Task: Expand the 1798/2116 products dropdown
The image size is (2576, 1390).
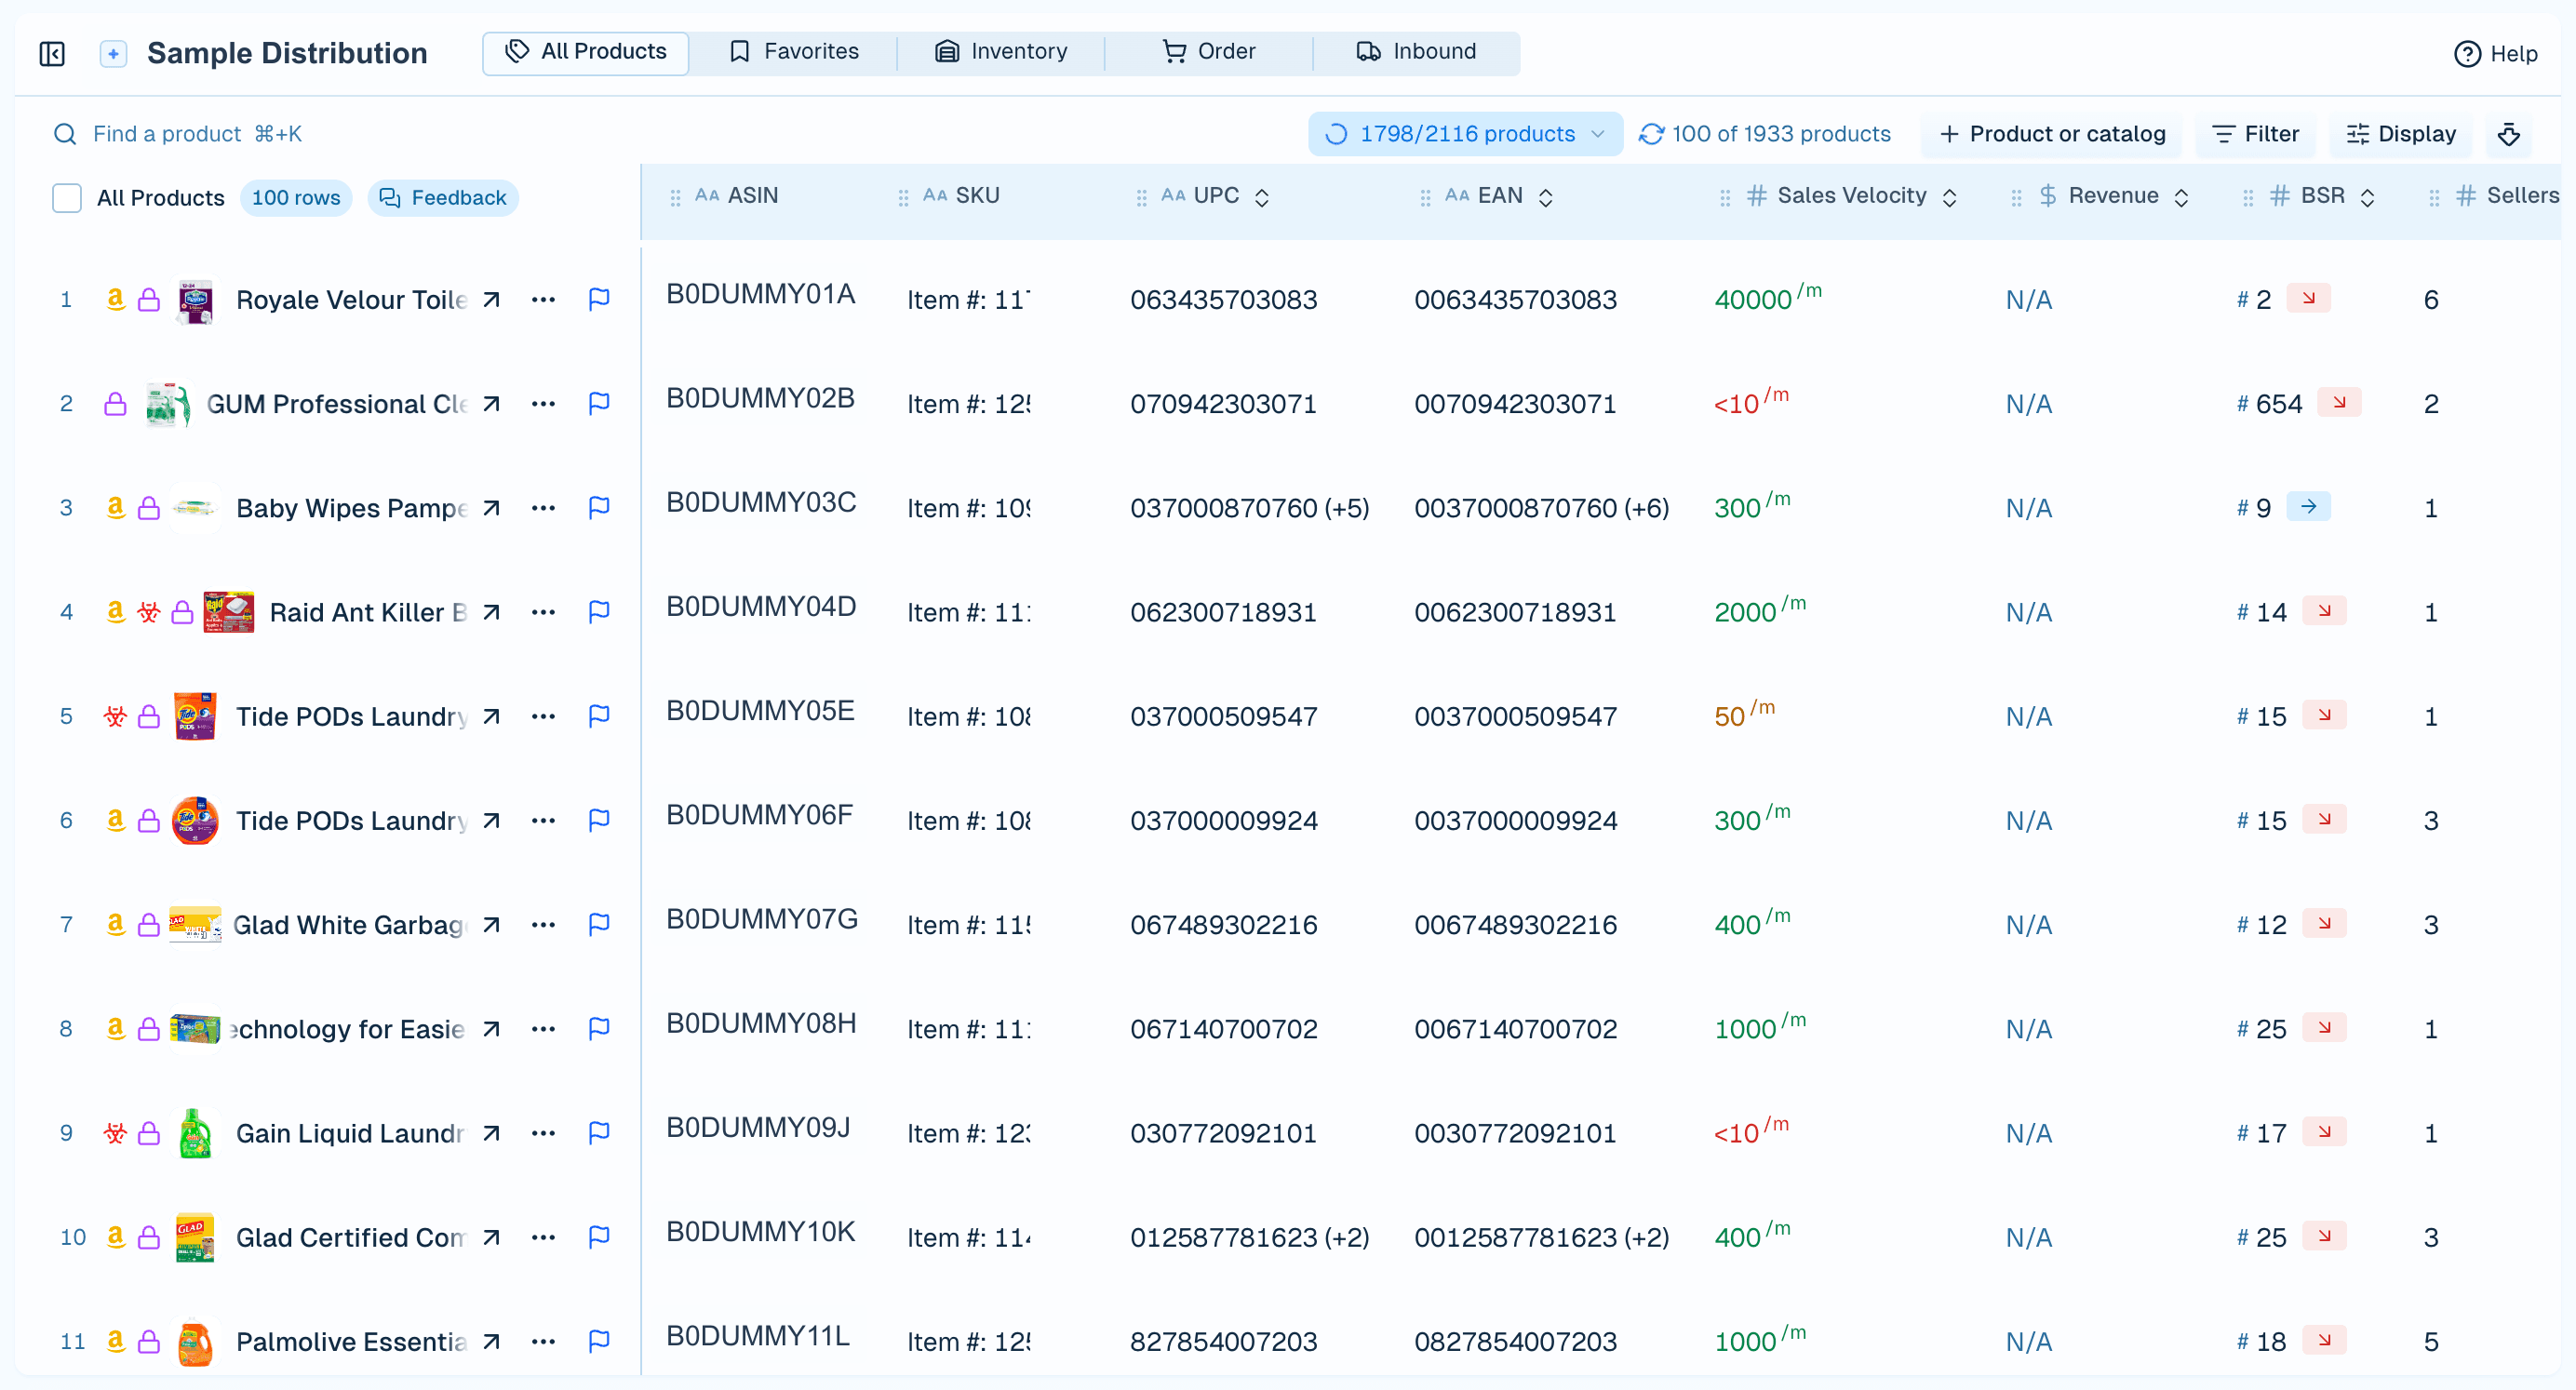Action: [1465, 134]
